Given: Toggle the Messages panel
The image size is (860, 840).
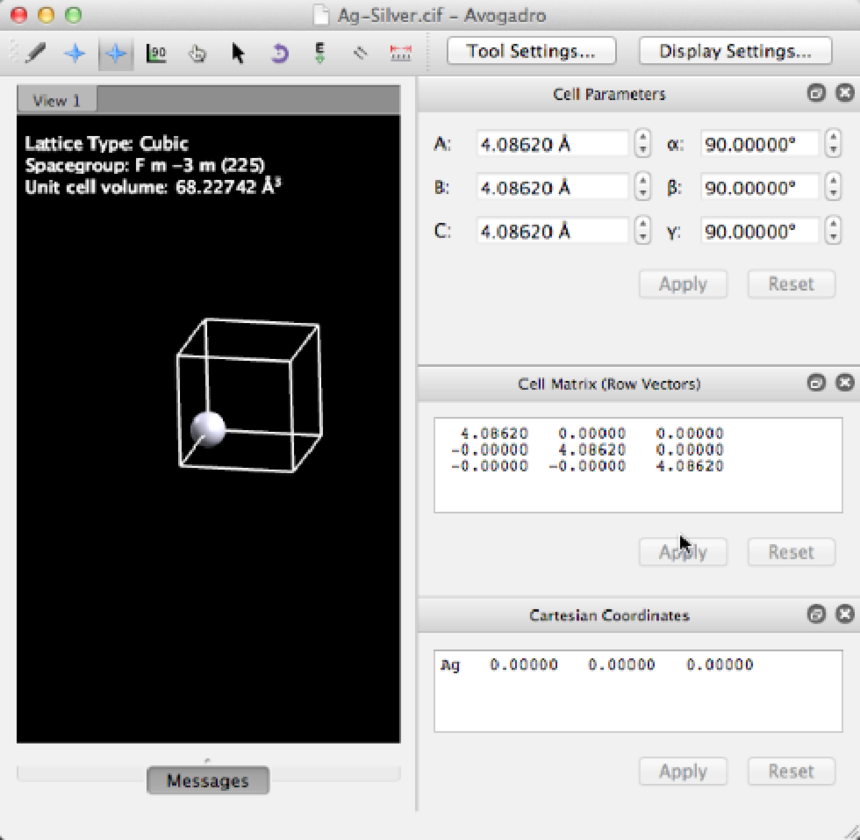Looking at the screenshot, I should pos(208,781).
